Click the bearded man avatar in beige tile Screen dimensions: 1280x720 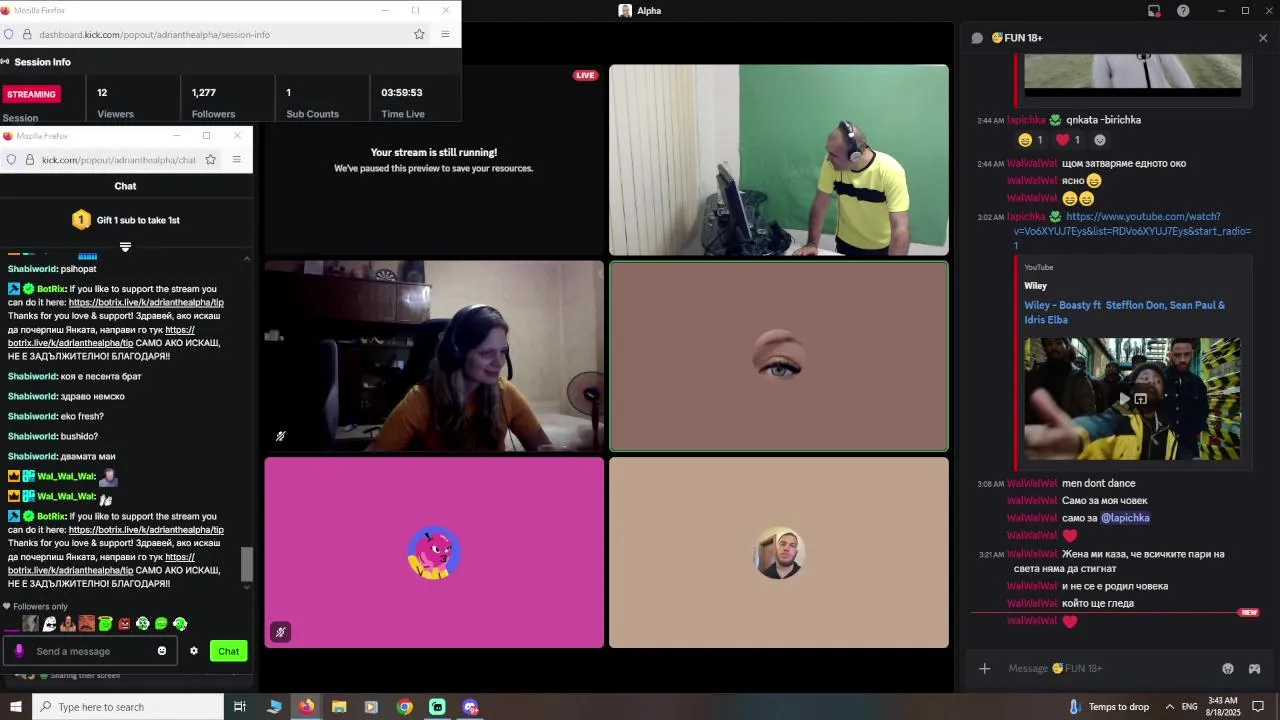click(x=779, y=552)
